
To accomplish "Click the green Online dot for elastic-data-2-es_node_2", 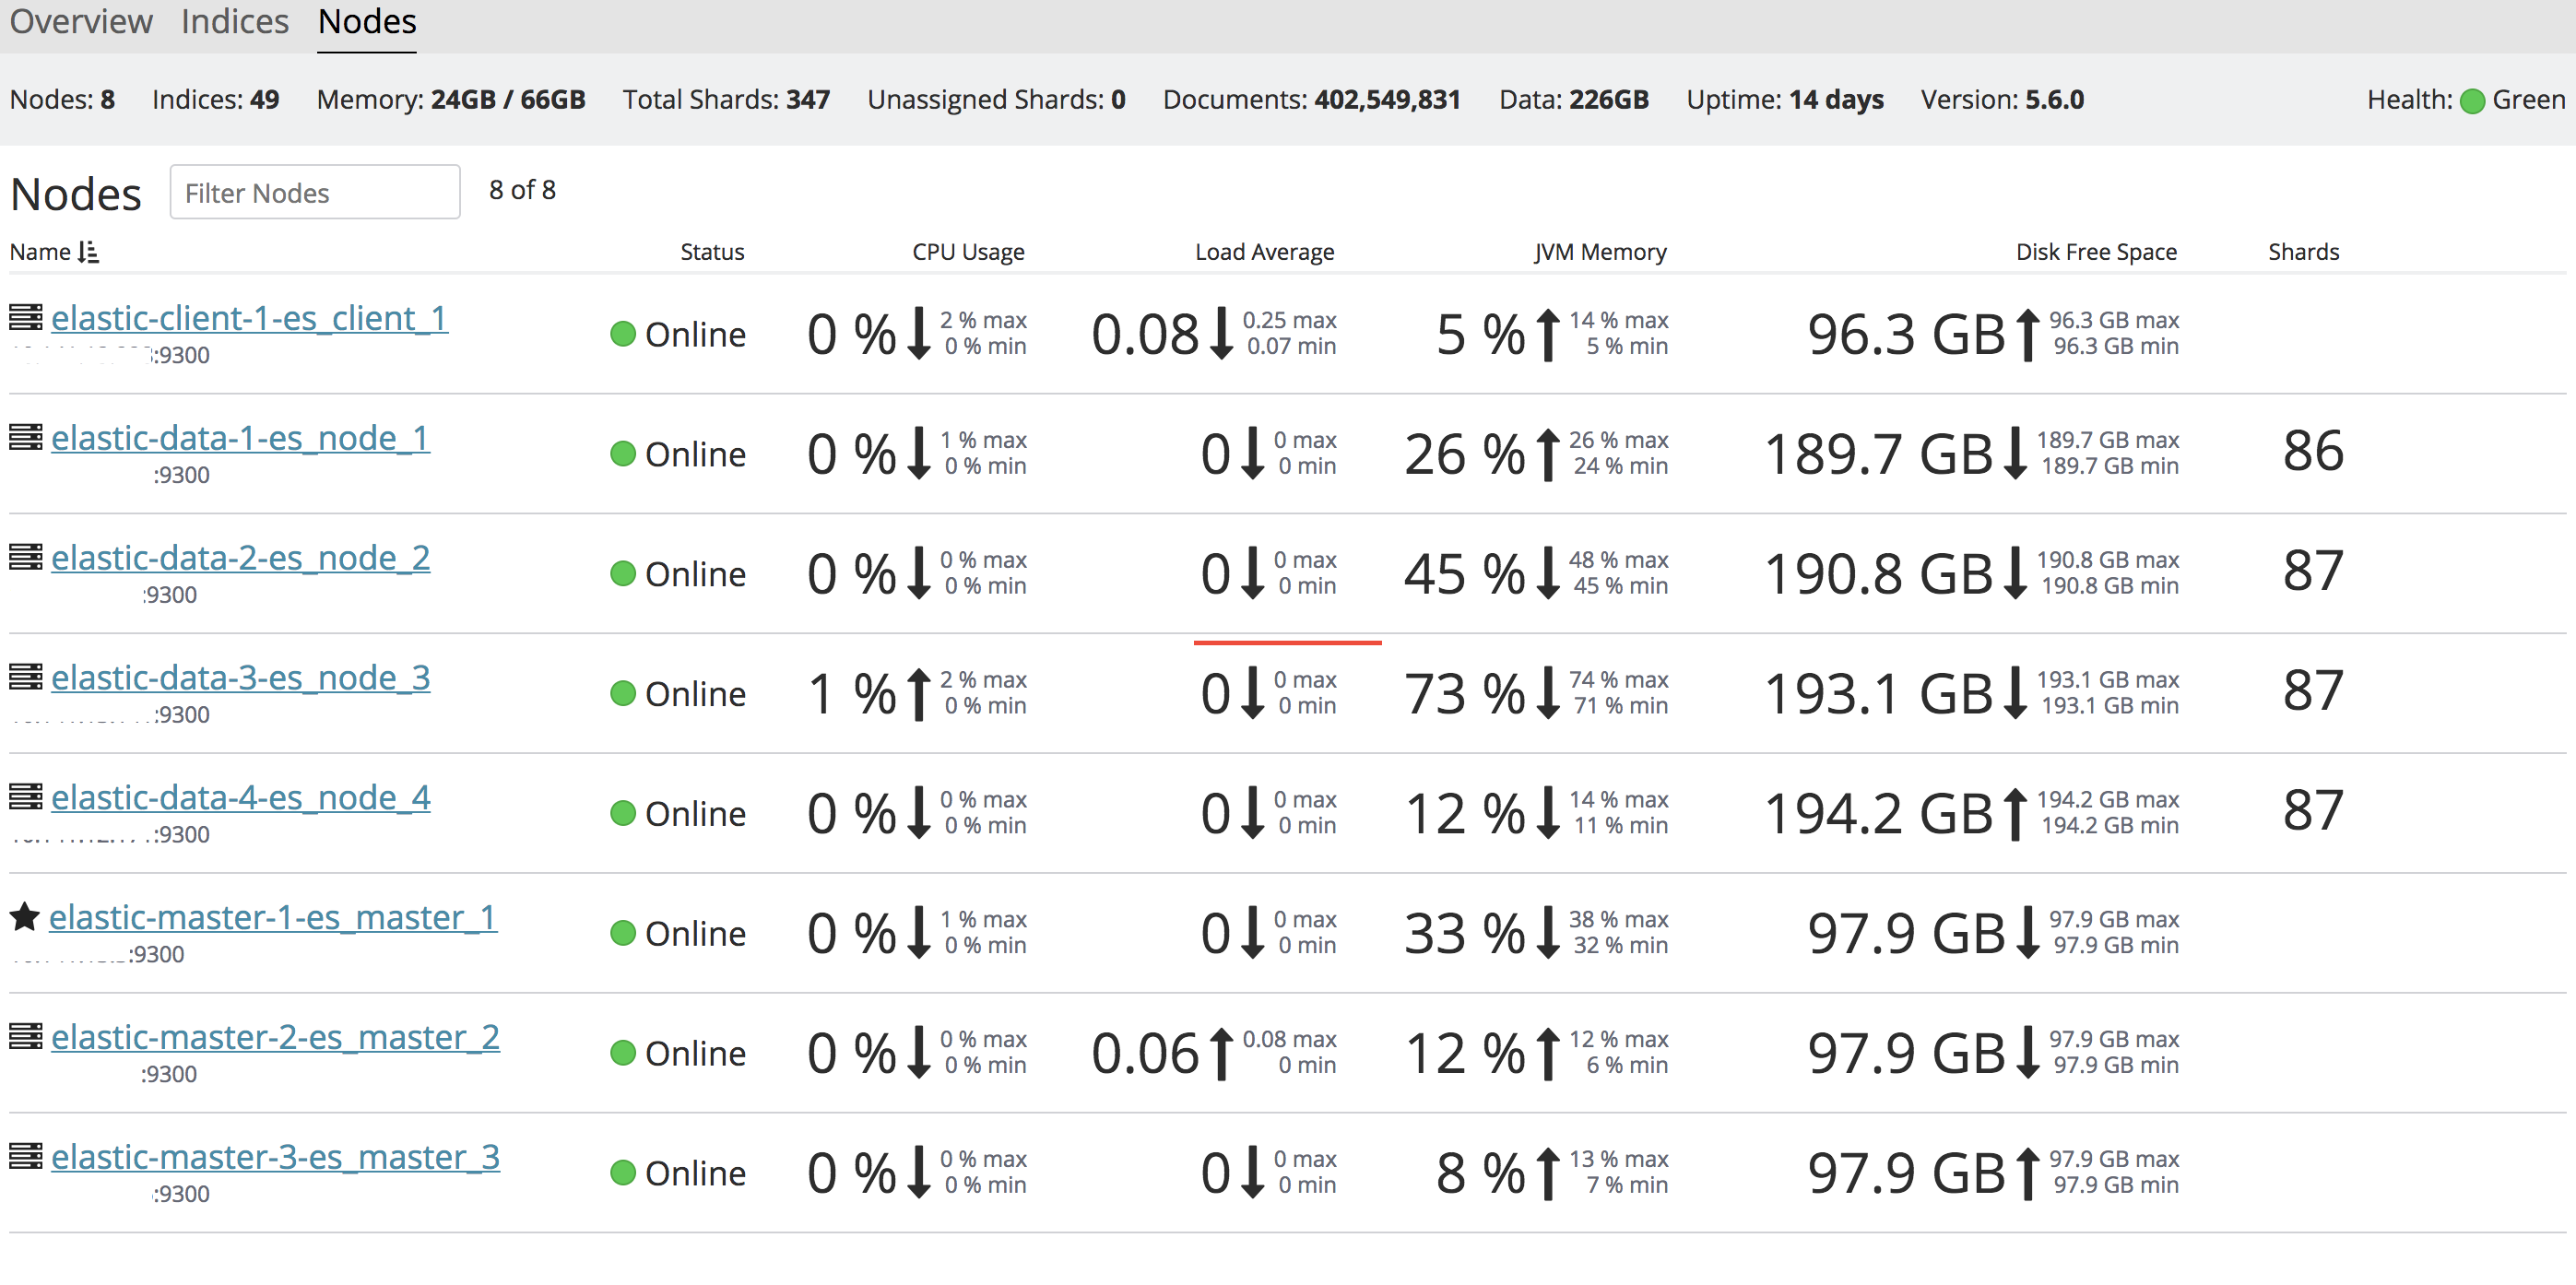I will (x=623, y=574).
